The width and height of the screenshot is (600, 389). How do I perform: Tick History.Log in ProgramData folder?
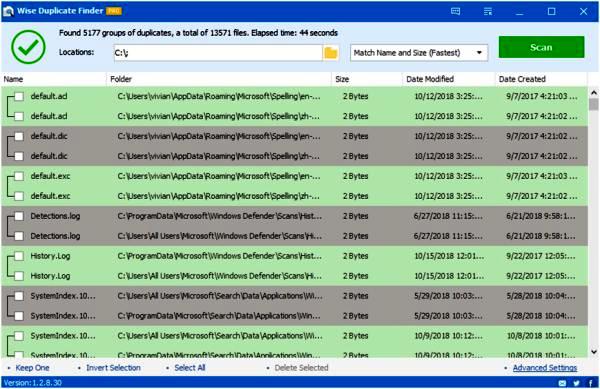coord(19,256)
